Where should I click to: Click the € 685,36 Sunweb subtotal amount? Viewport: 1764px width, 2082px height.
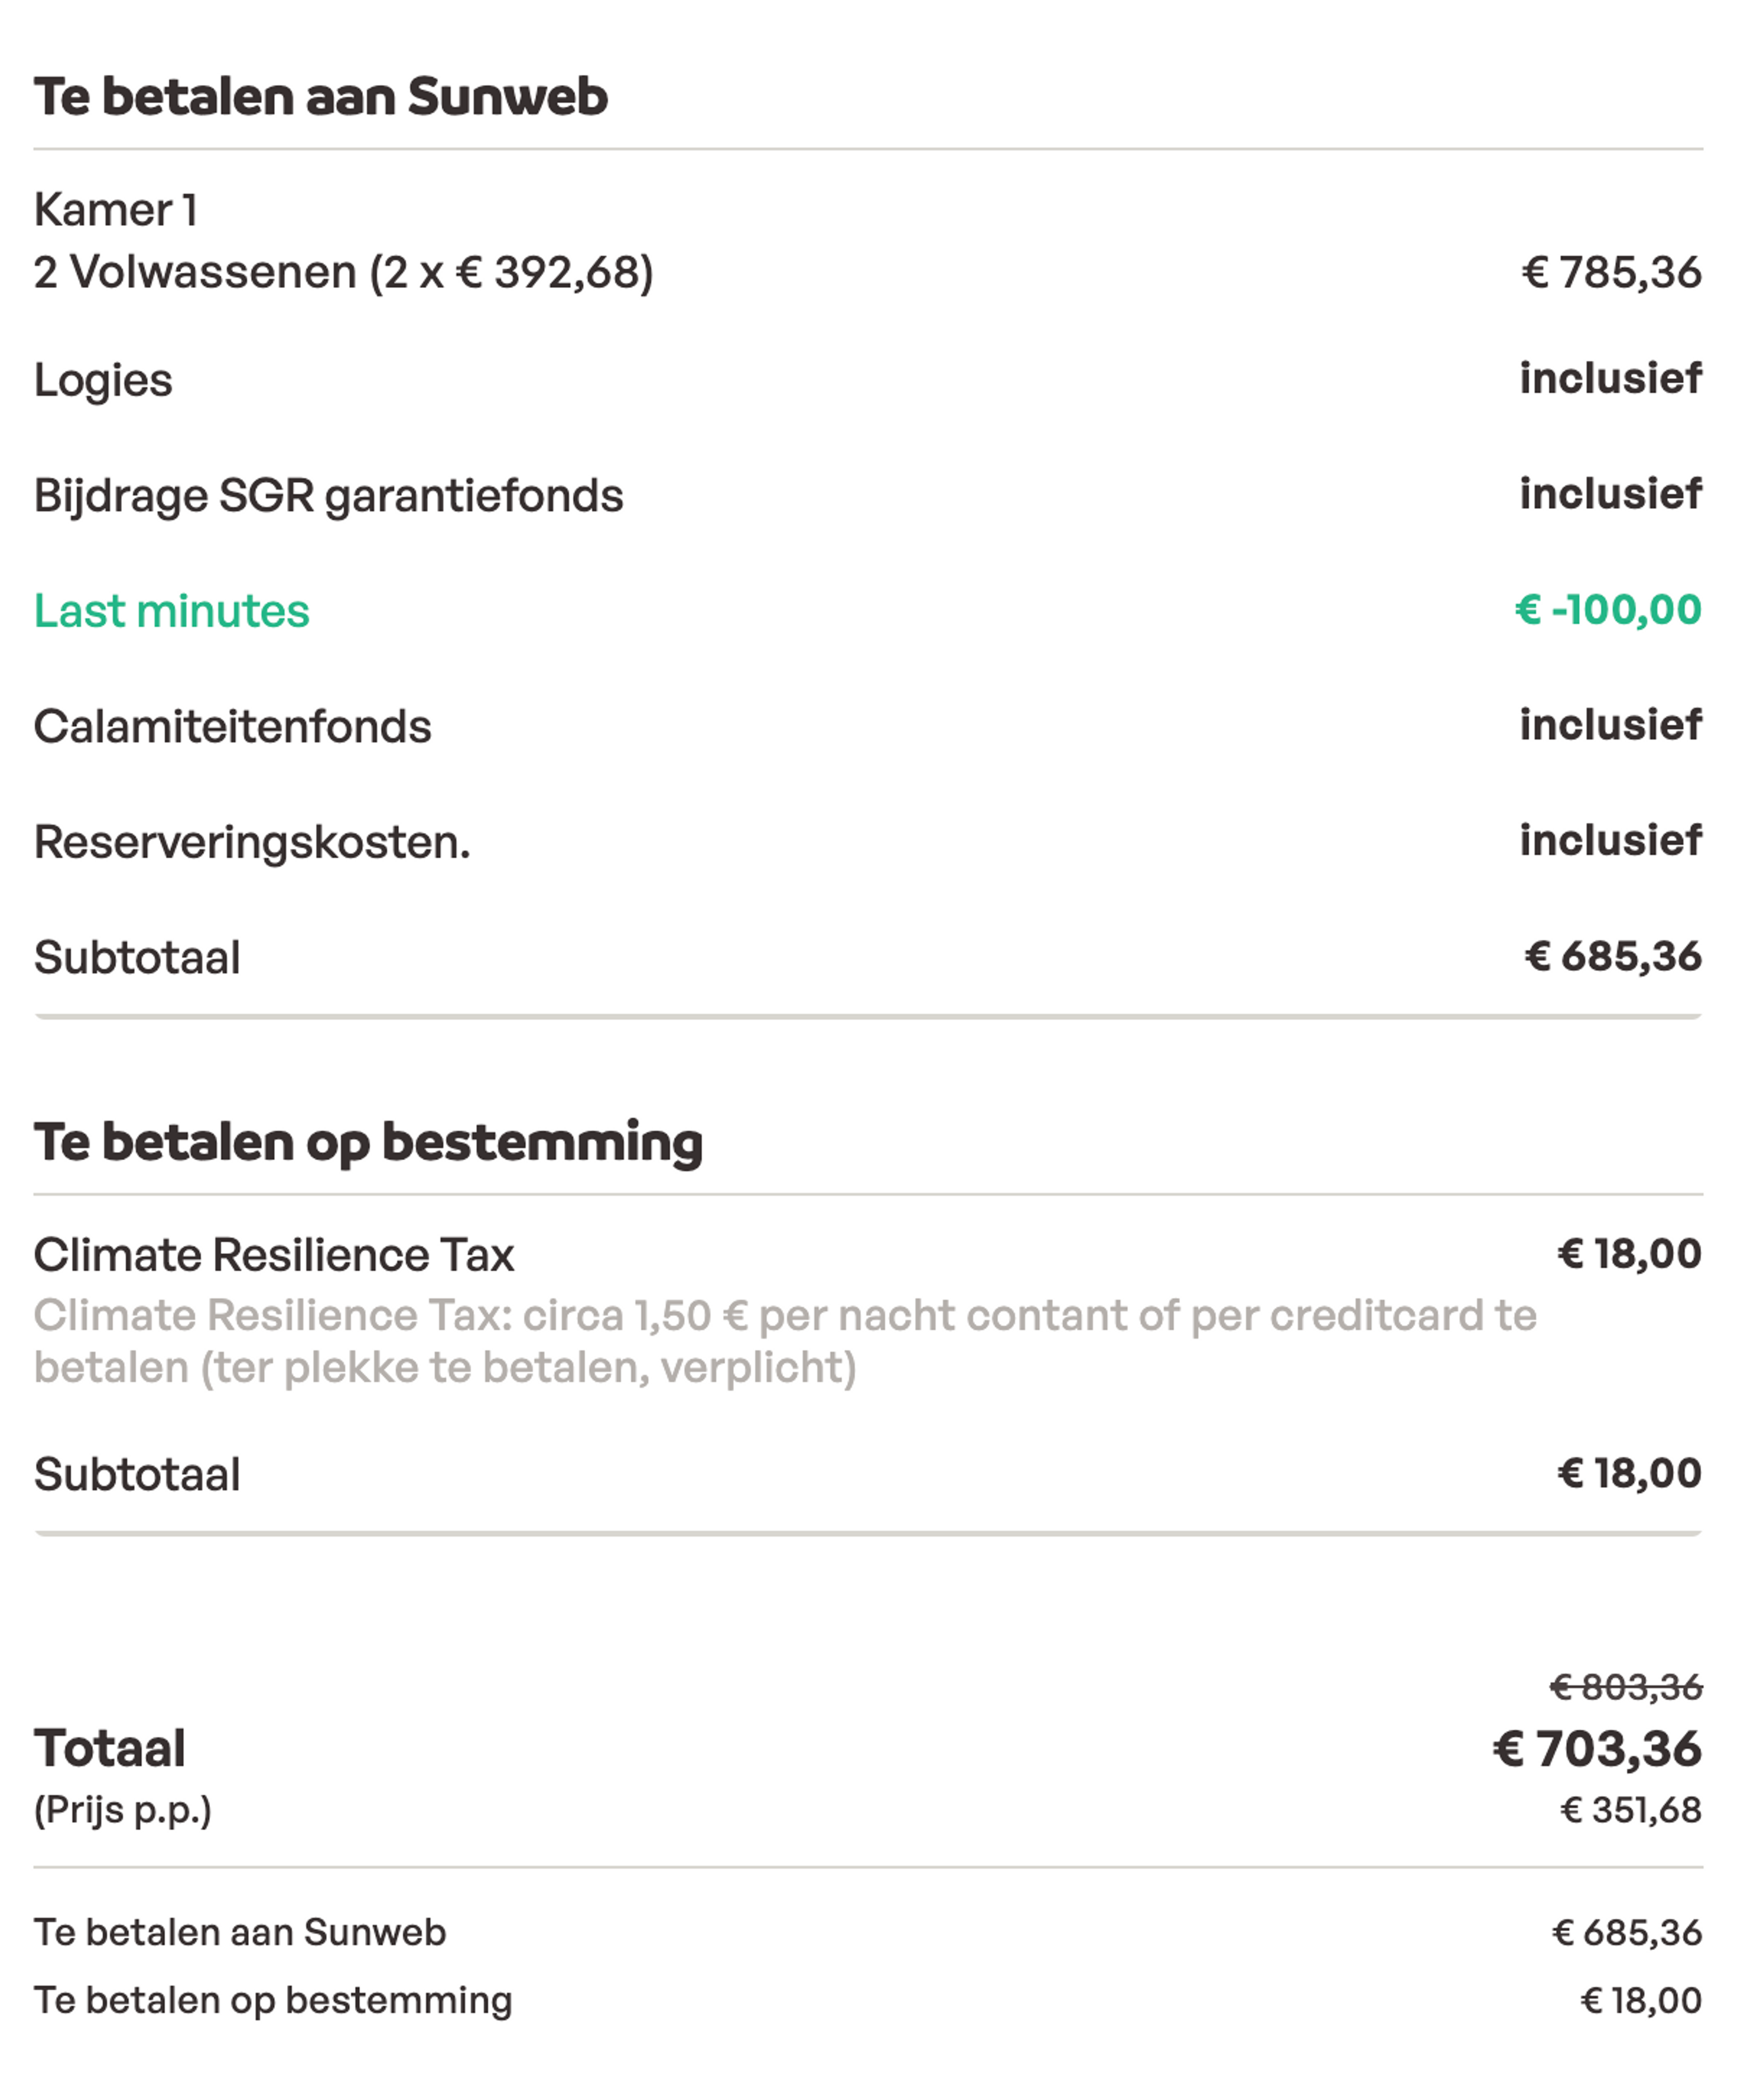(1612, 956)
